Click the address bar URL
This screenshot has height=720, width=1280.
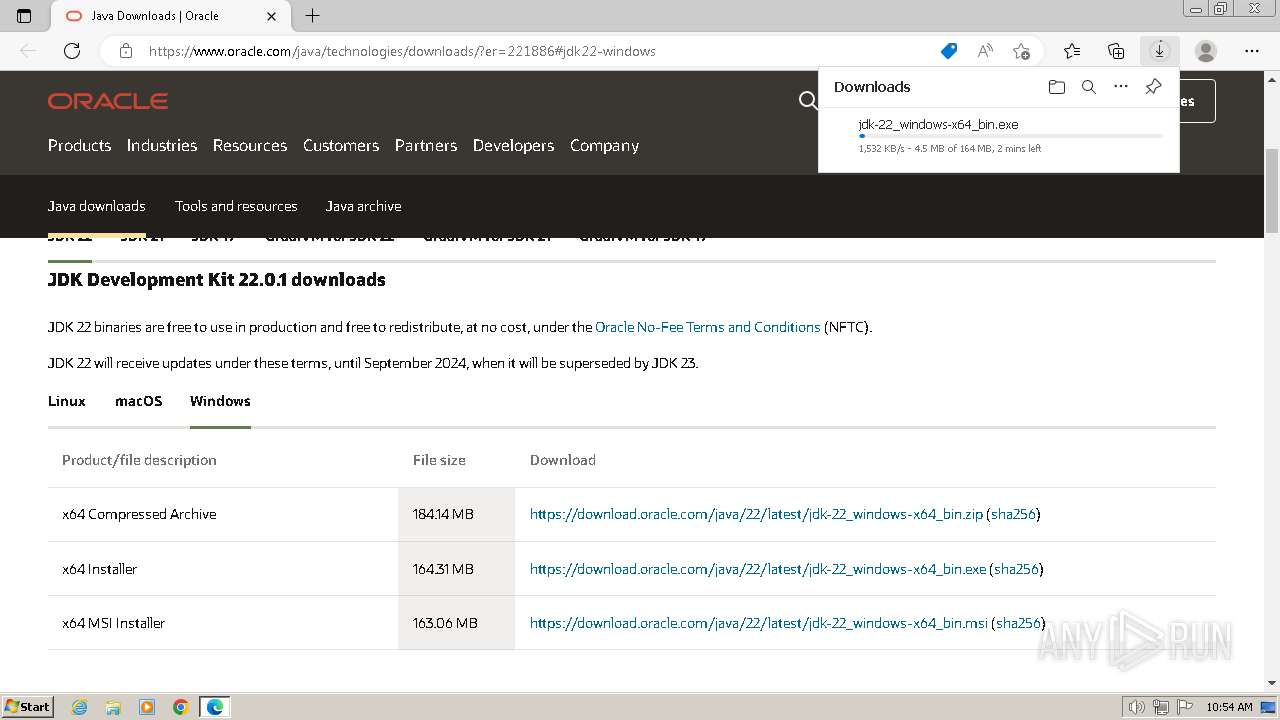click(402, 51)
